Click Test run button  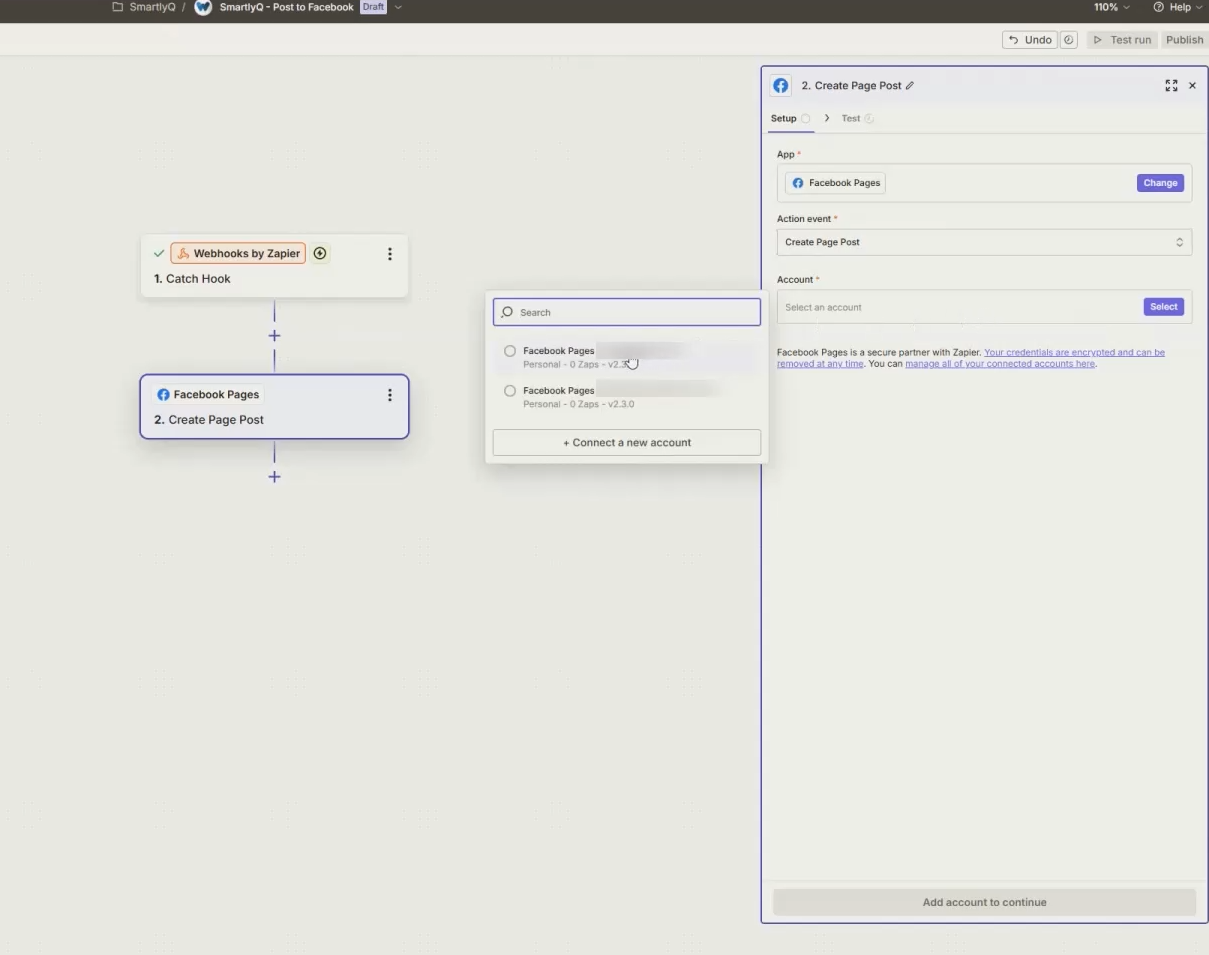pos(1121,40)
